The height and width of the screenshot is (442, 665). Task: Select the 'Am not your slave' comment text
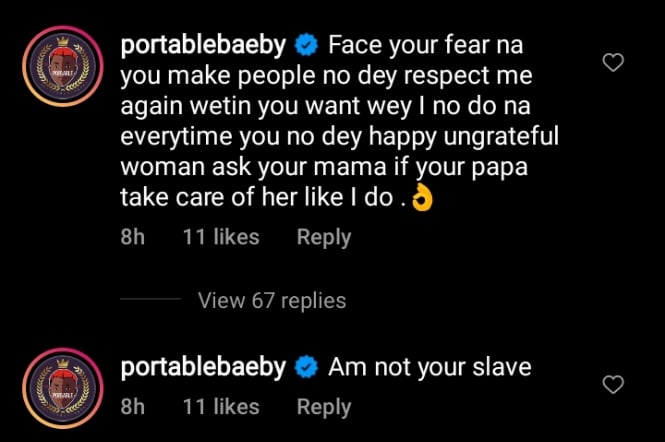pos(429,367)
